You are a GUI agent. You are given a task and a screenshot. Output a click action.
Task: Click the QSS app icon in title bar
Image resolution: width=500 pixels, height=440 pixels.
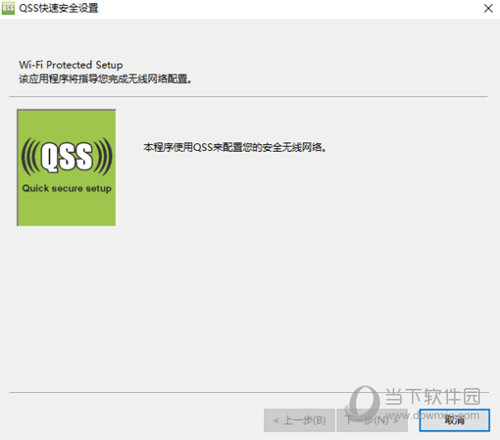8,8
